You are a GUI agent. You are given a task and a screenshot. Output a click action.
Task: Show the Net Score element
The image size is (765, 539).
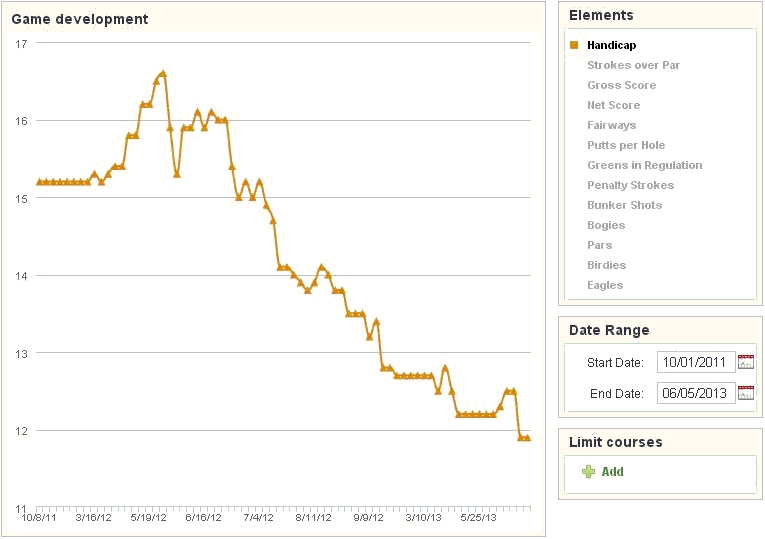click(x=613, y=105)
